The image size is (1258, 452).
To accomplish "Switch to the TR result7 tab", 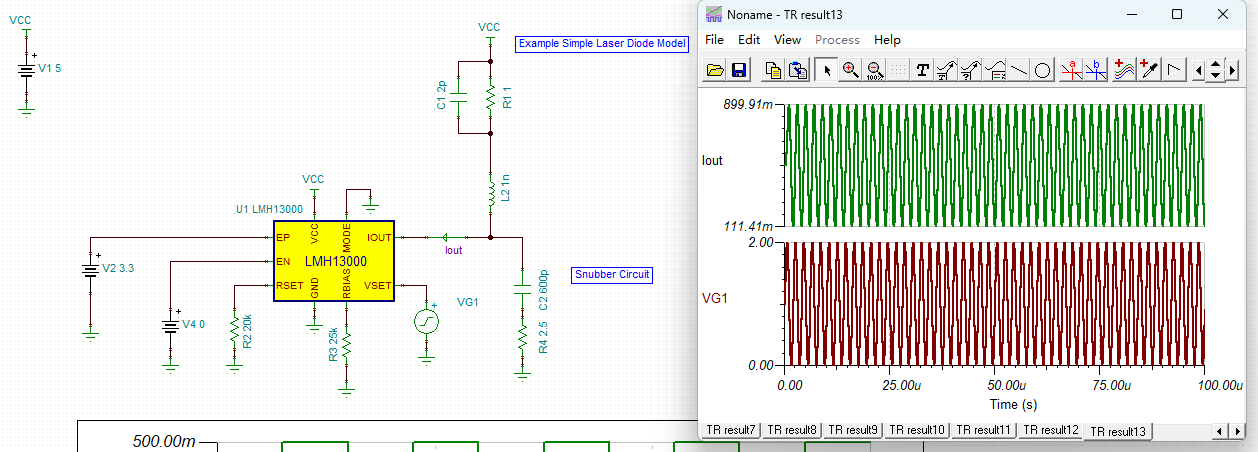I will (x=730, y=430).
